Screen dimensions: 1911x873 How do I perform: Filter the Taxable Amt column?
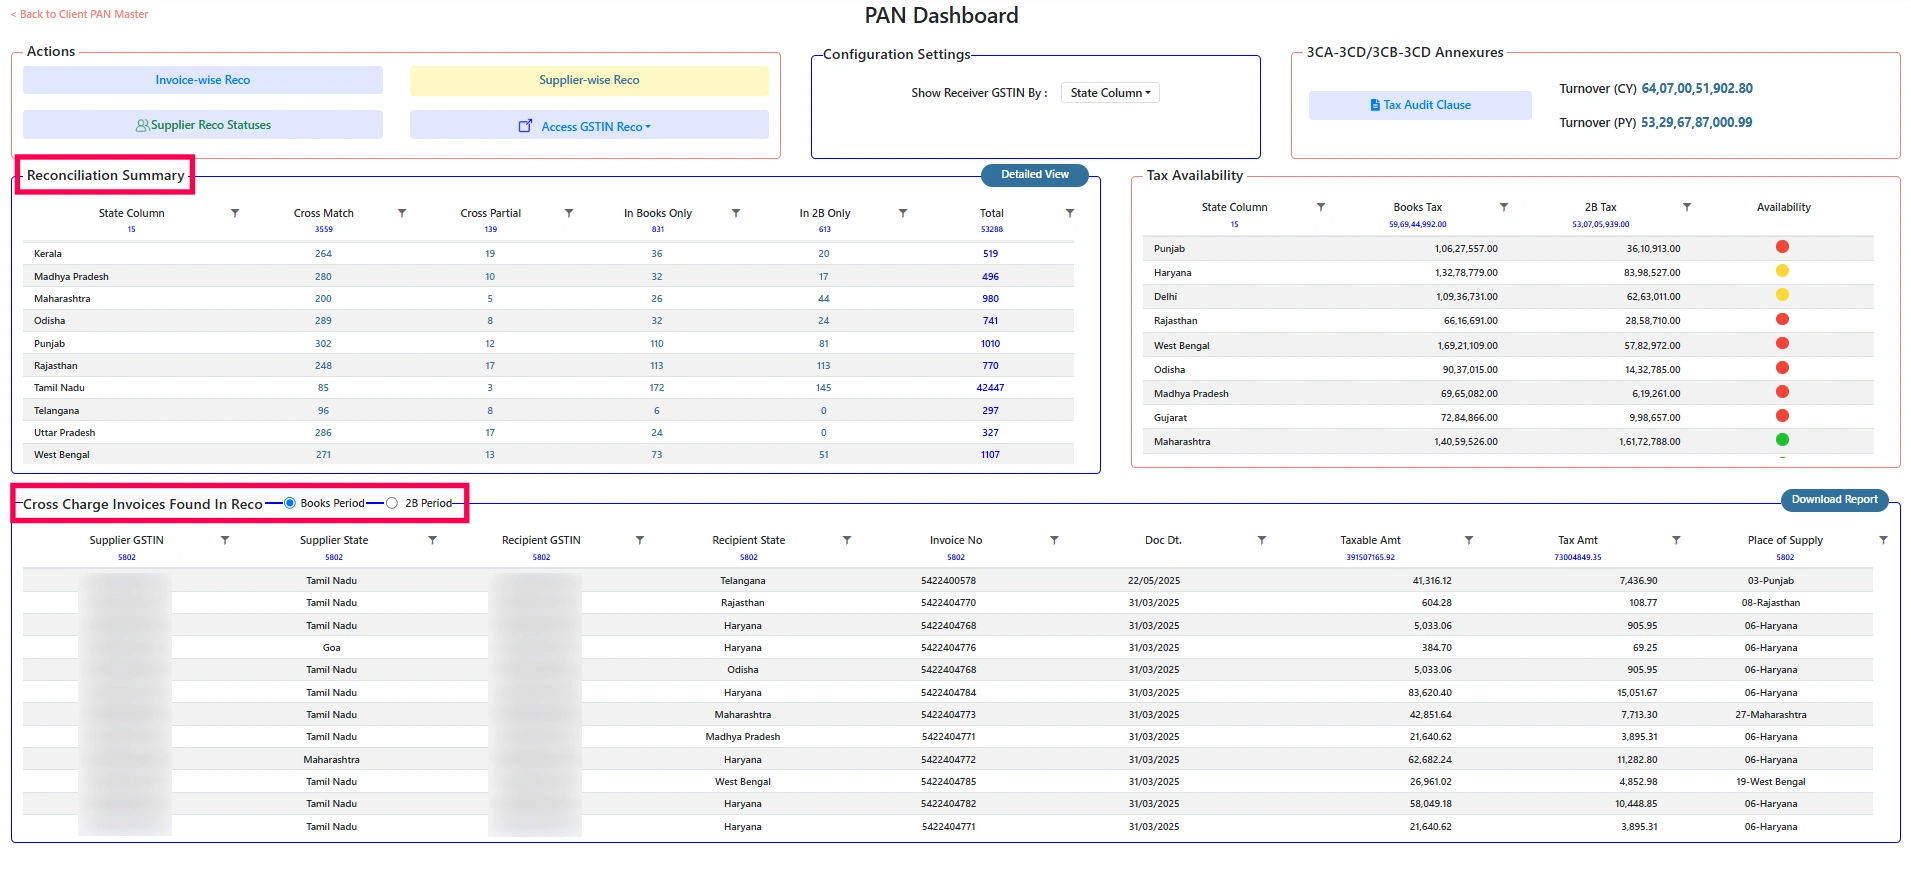click(1469, 540)
